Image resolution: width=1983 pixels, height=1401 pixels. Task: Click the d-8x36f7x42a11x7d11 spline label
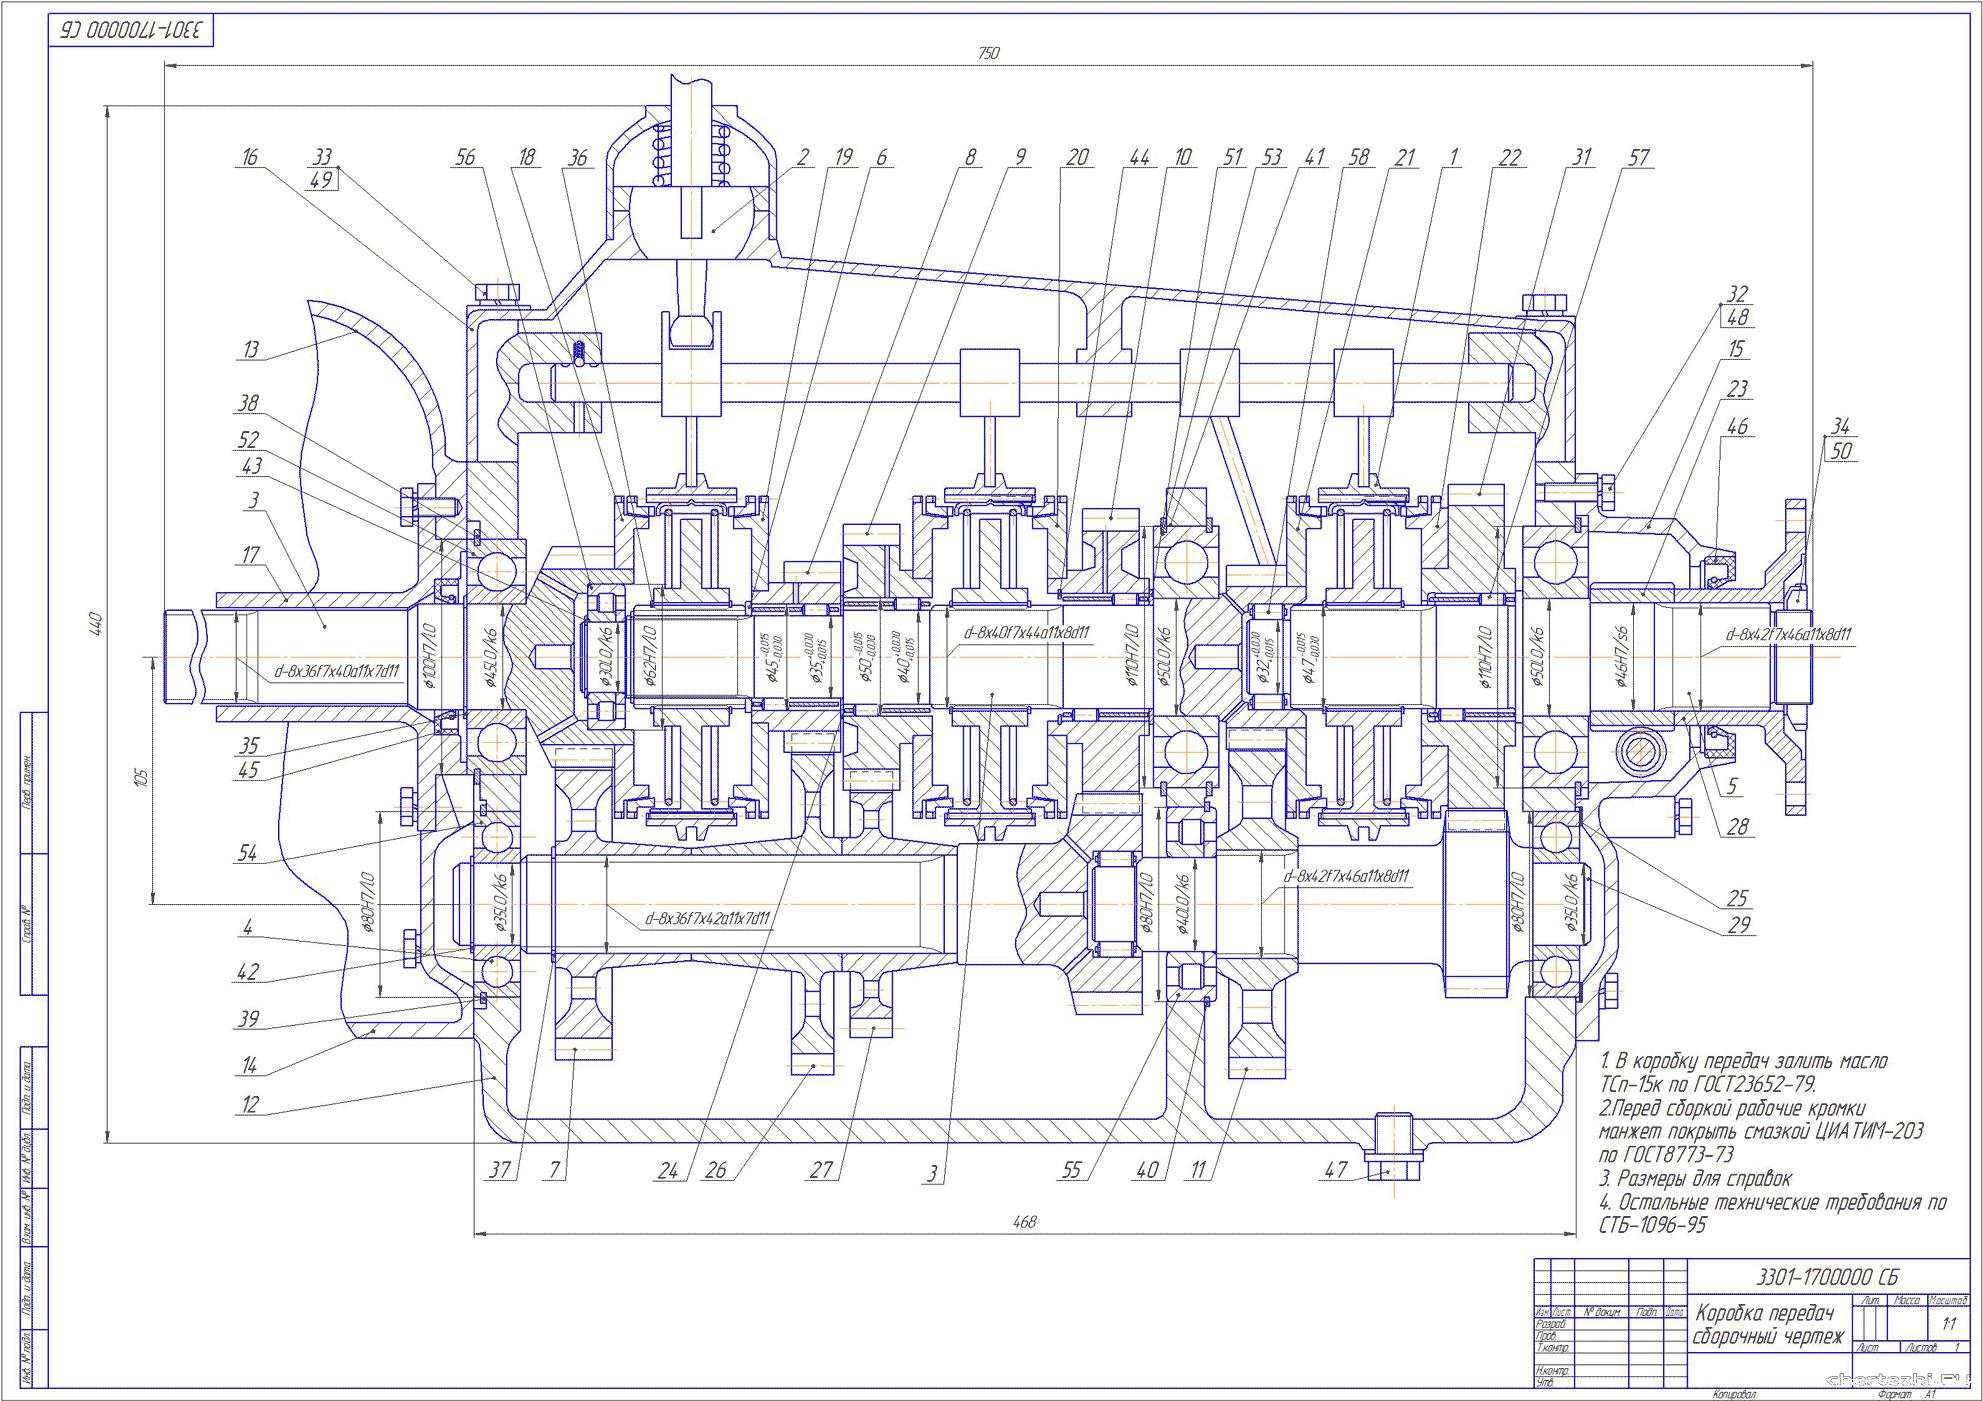click(x=706, y=917)
